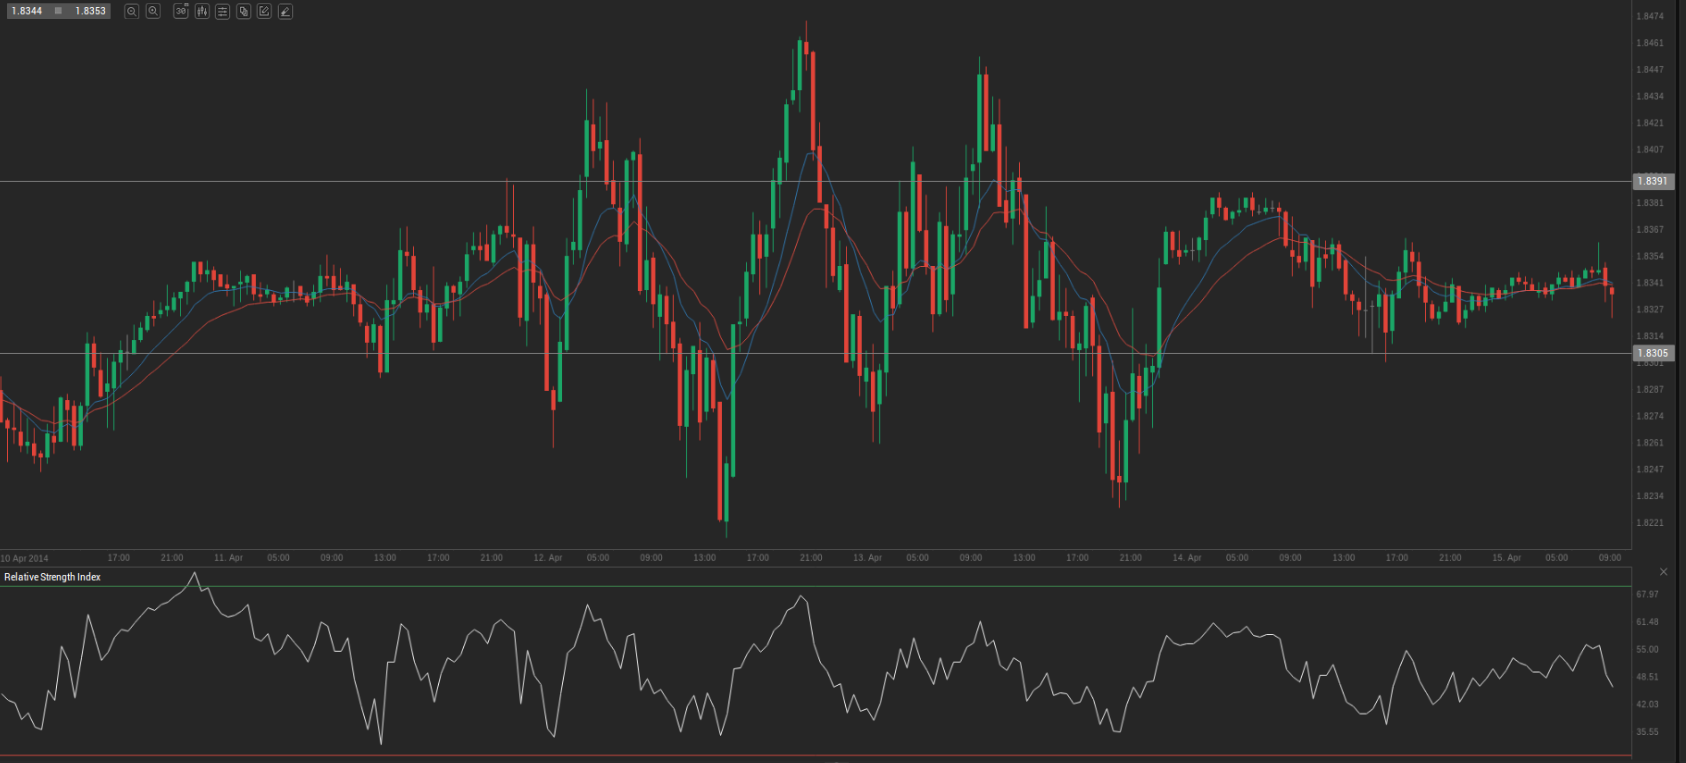Select the eraser/highlighter tool icon
This screenshot has height=763, width=1686.
[285, 11]
